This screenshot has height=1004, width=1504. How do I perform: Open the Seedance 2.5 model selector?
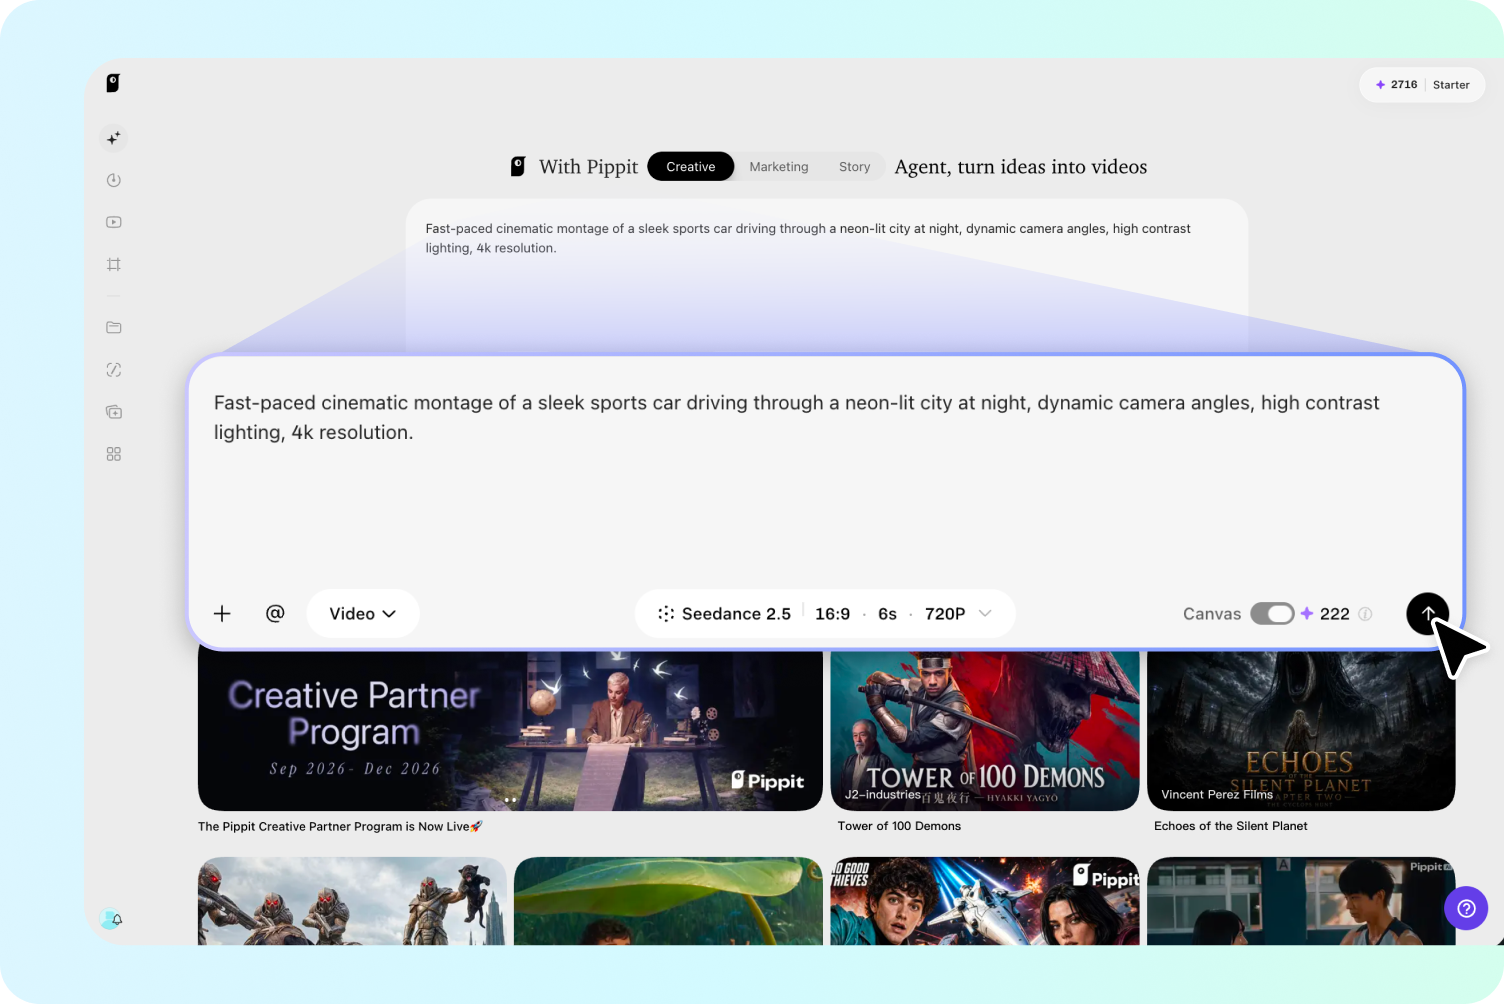pyautogui.click(x=724, y=614)
